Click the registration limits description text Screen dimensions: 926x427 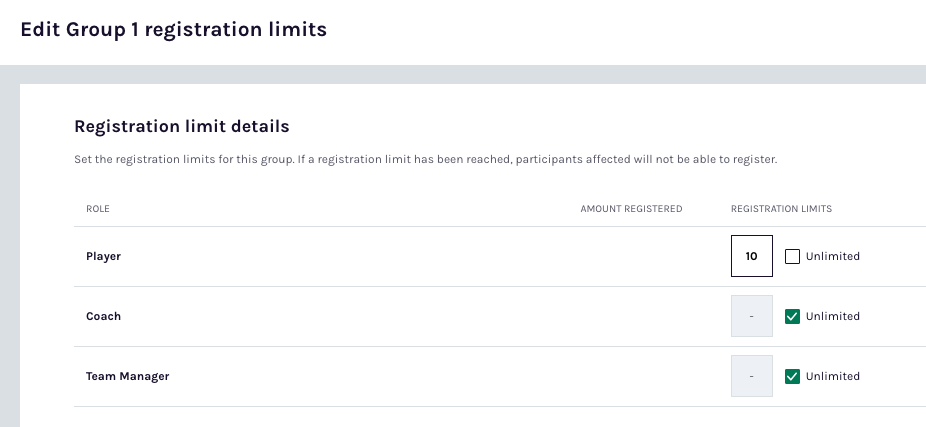coord(425,159)
